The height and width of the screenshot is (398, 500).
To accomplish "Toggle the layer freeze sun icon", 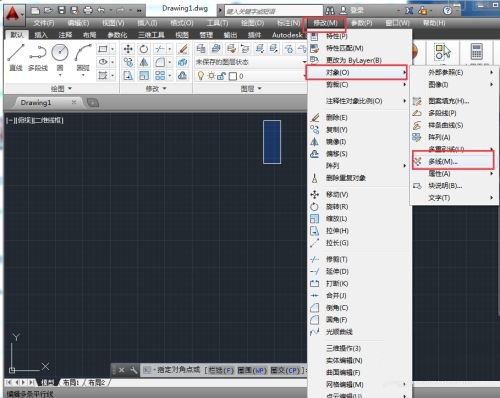I will click(211, 76).
